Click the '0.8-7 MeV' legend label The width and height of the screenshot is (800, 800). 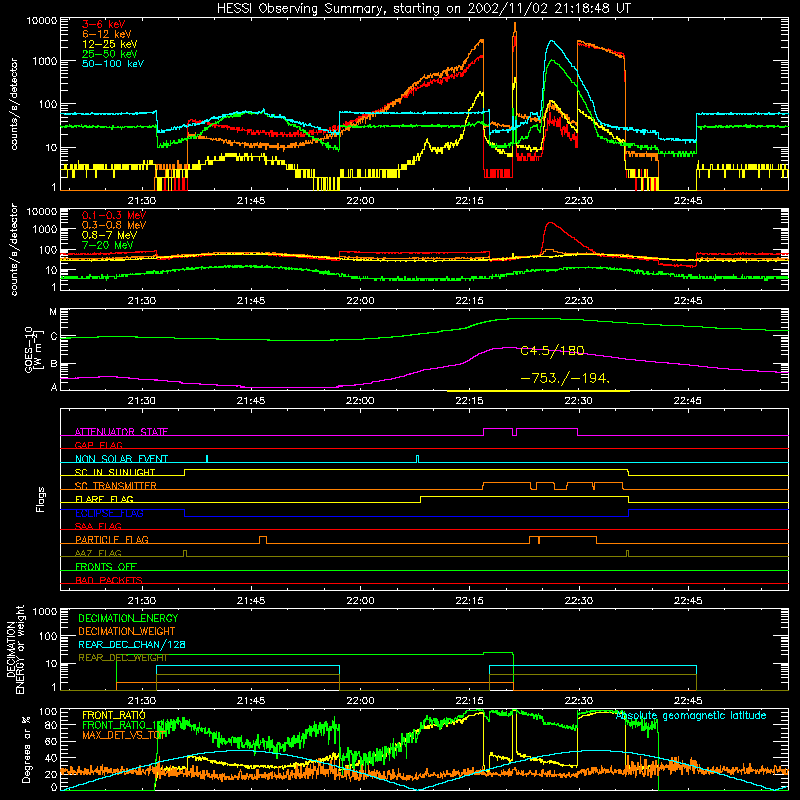click(x=109, y=235)
